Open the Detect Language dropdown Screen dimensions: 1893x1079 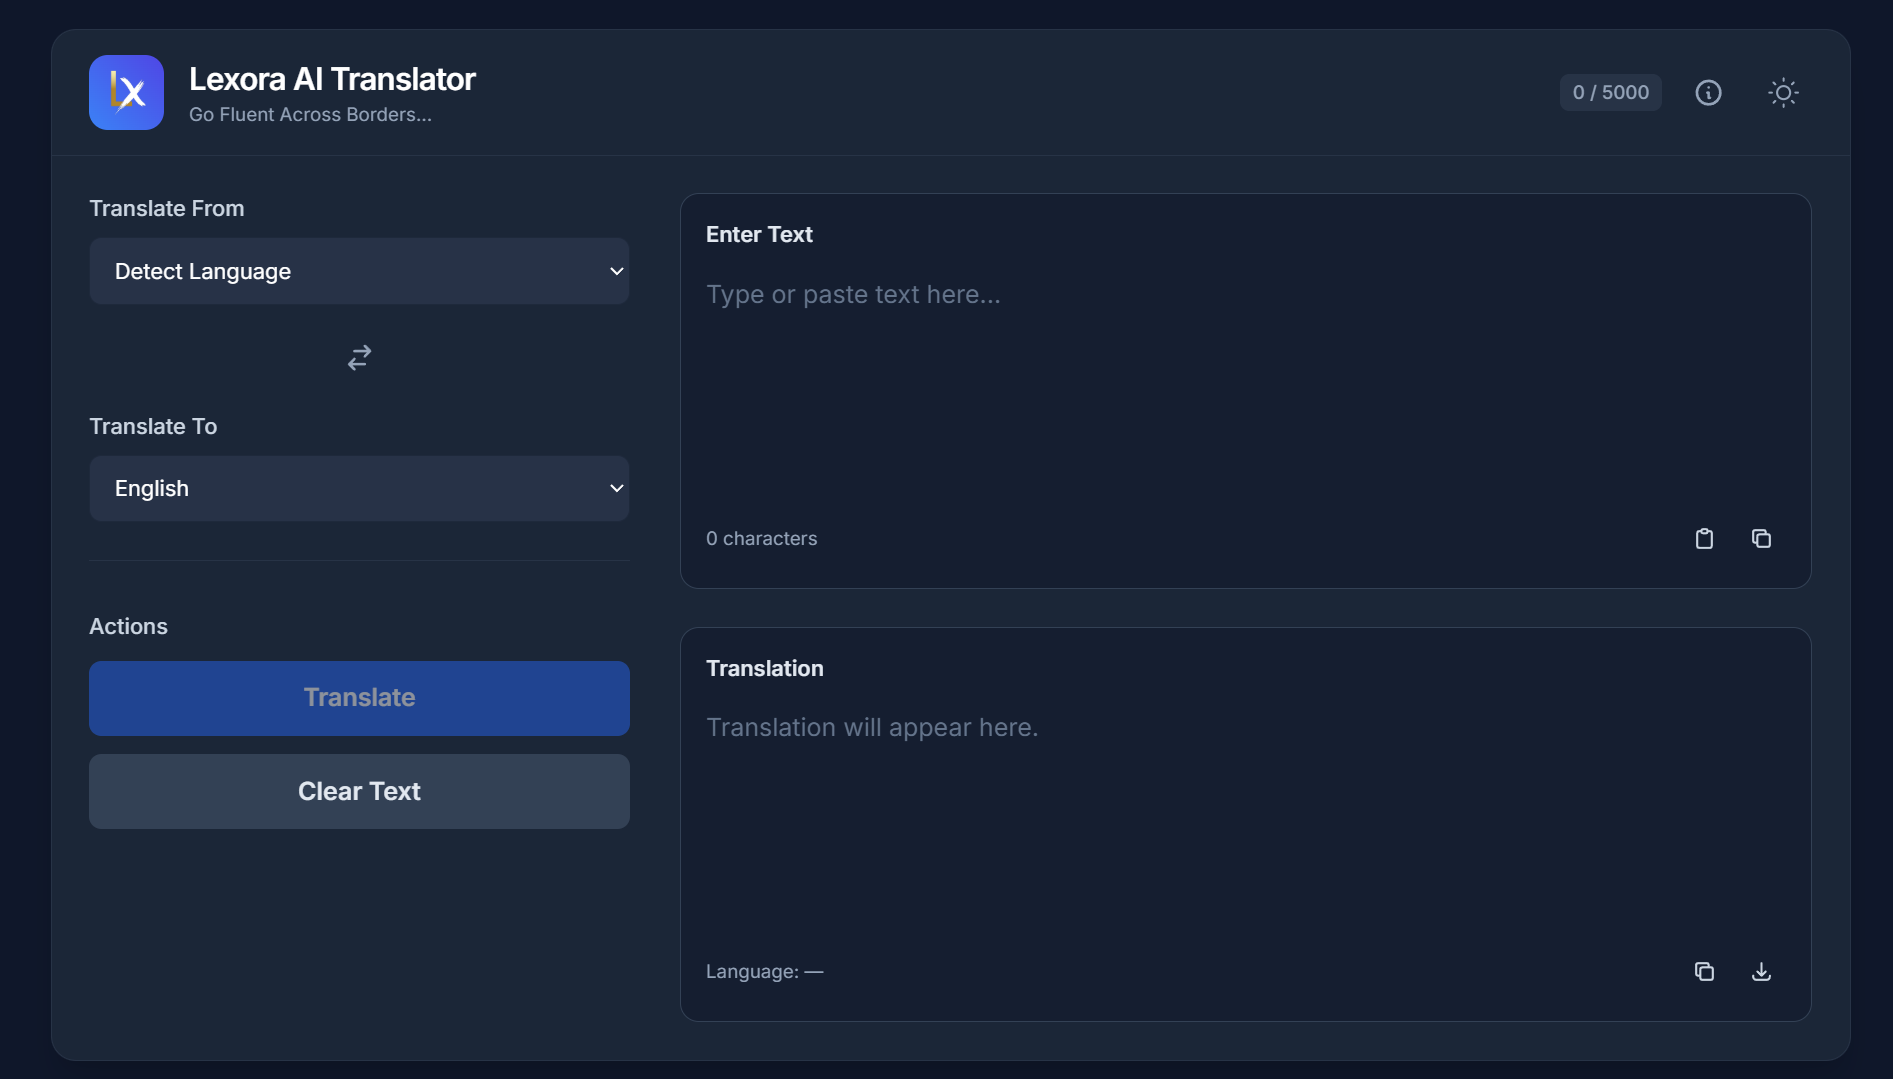(359, 271)
